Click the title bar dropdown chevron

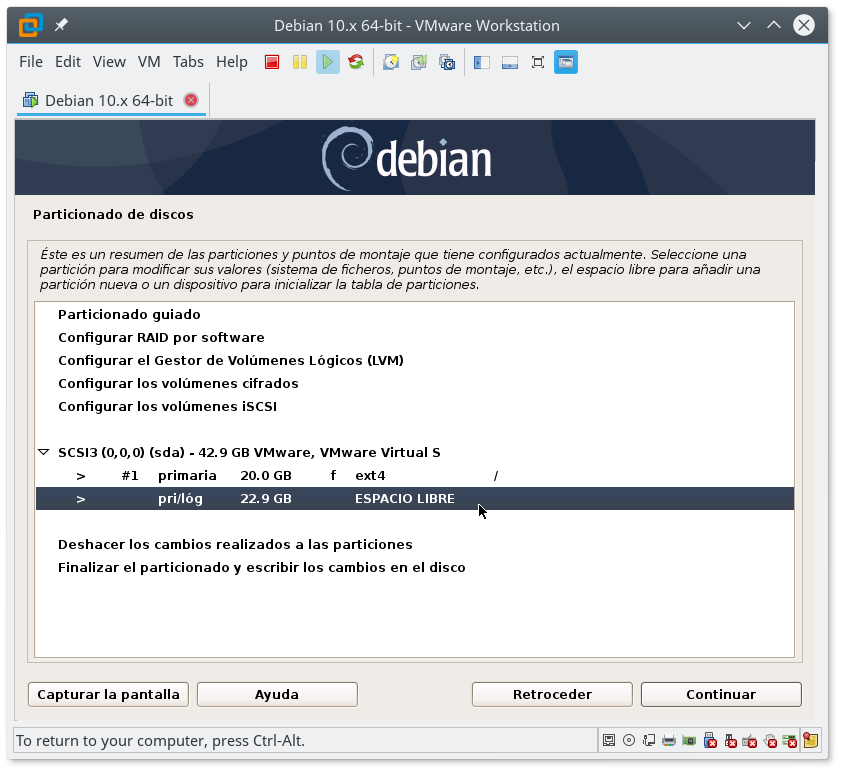(743, 25)
